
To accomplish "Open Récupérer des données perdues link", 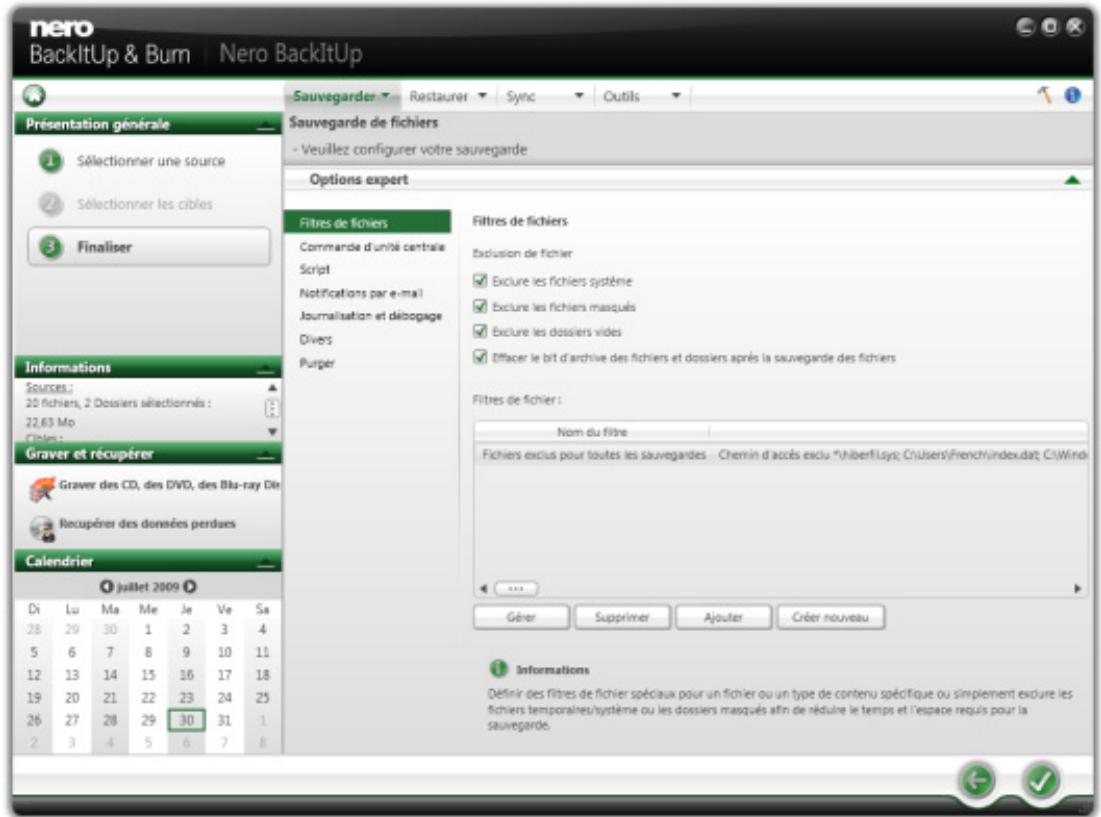I will pos(147,523).
